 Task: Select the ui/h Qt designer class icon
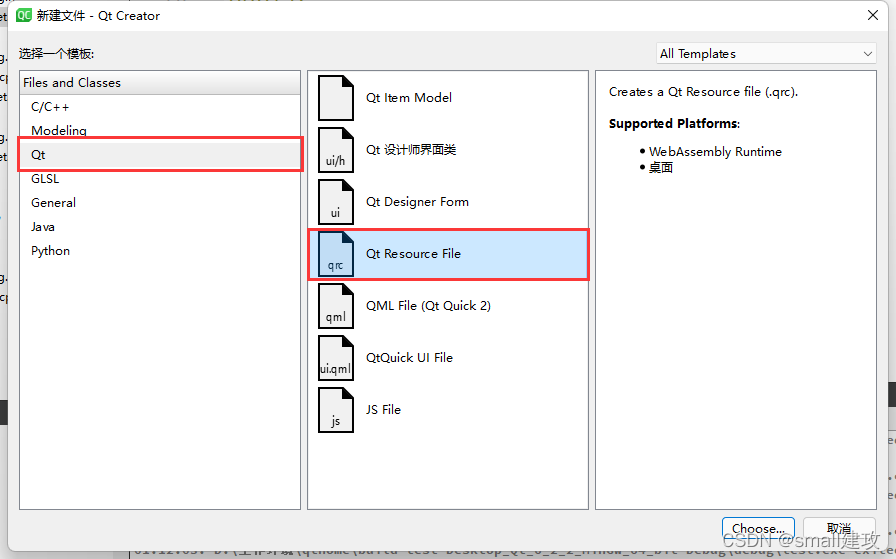pyautogui.click(x=336, y=150)
